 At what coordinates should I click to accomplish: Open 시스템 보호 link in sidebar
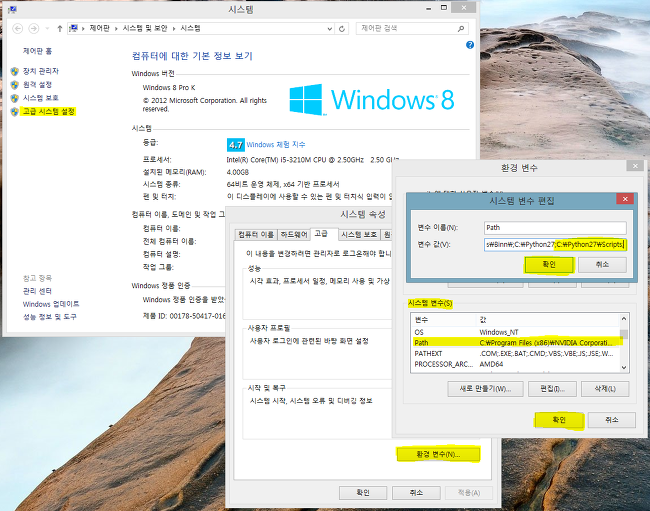(x=41, y=98)
